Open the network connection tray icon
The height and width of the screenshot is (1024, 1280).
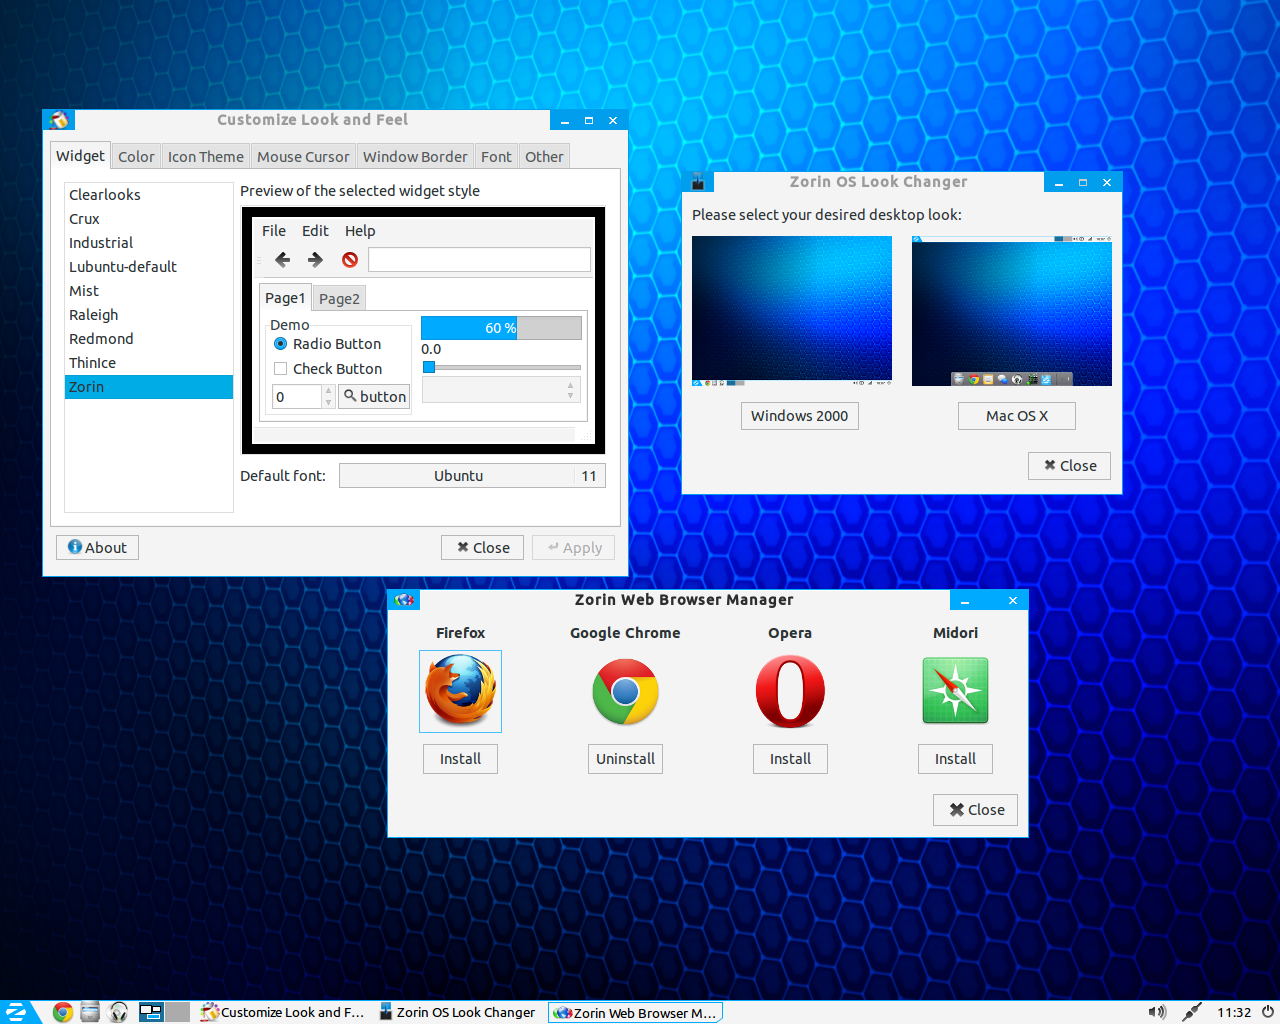coord(1191,1012)
